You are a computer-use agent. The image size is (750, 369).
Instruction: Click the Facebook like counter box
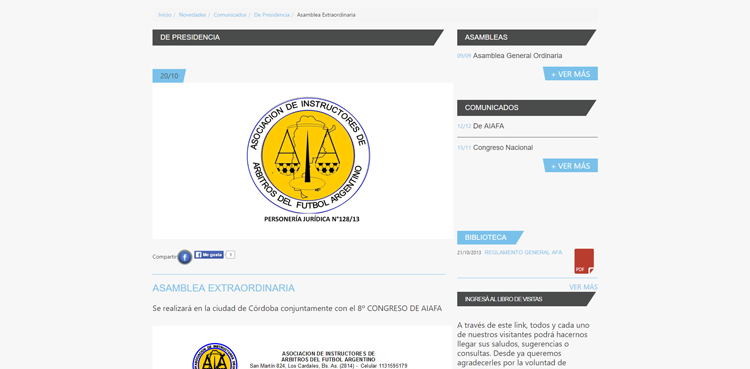(x=230, y=255)
